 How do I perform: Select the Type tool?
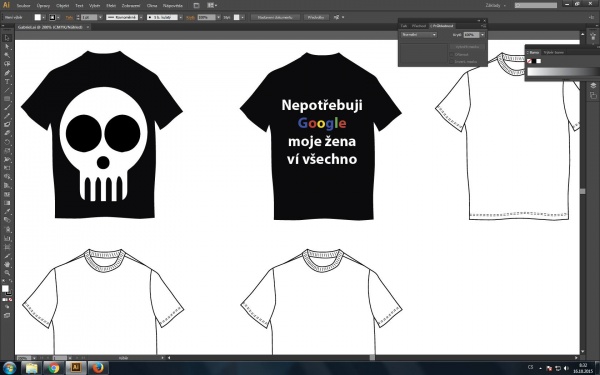tap(7, 82)
